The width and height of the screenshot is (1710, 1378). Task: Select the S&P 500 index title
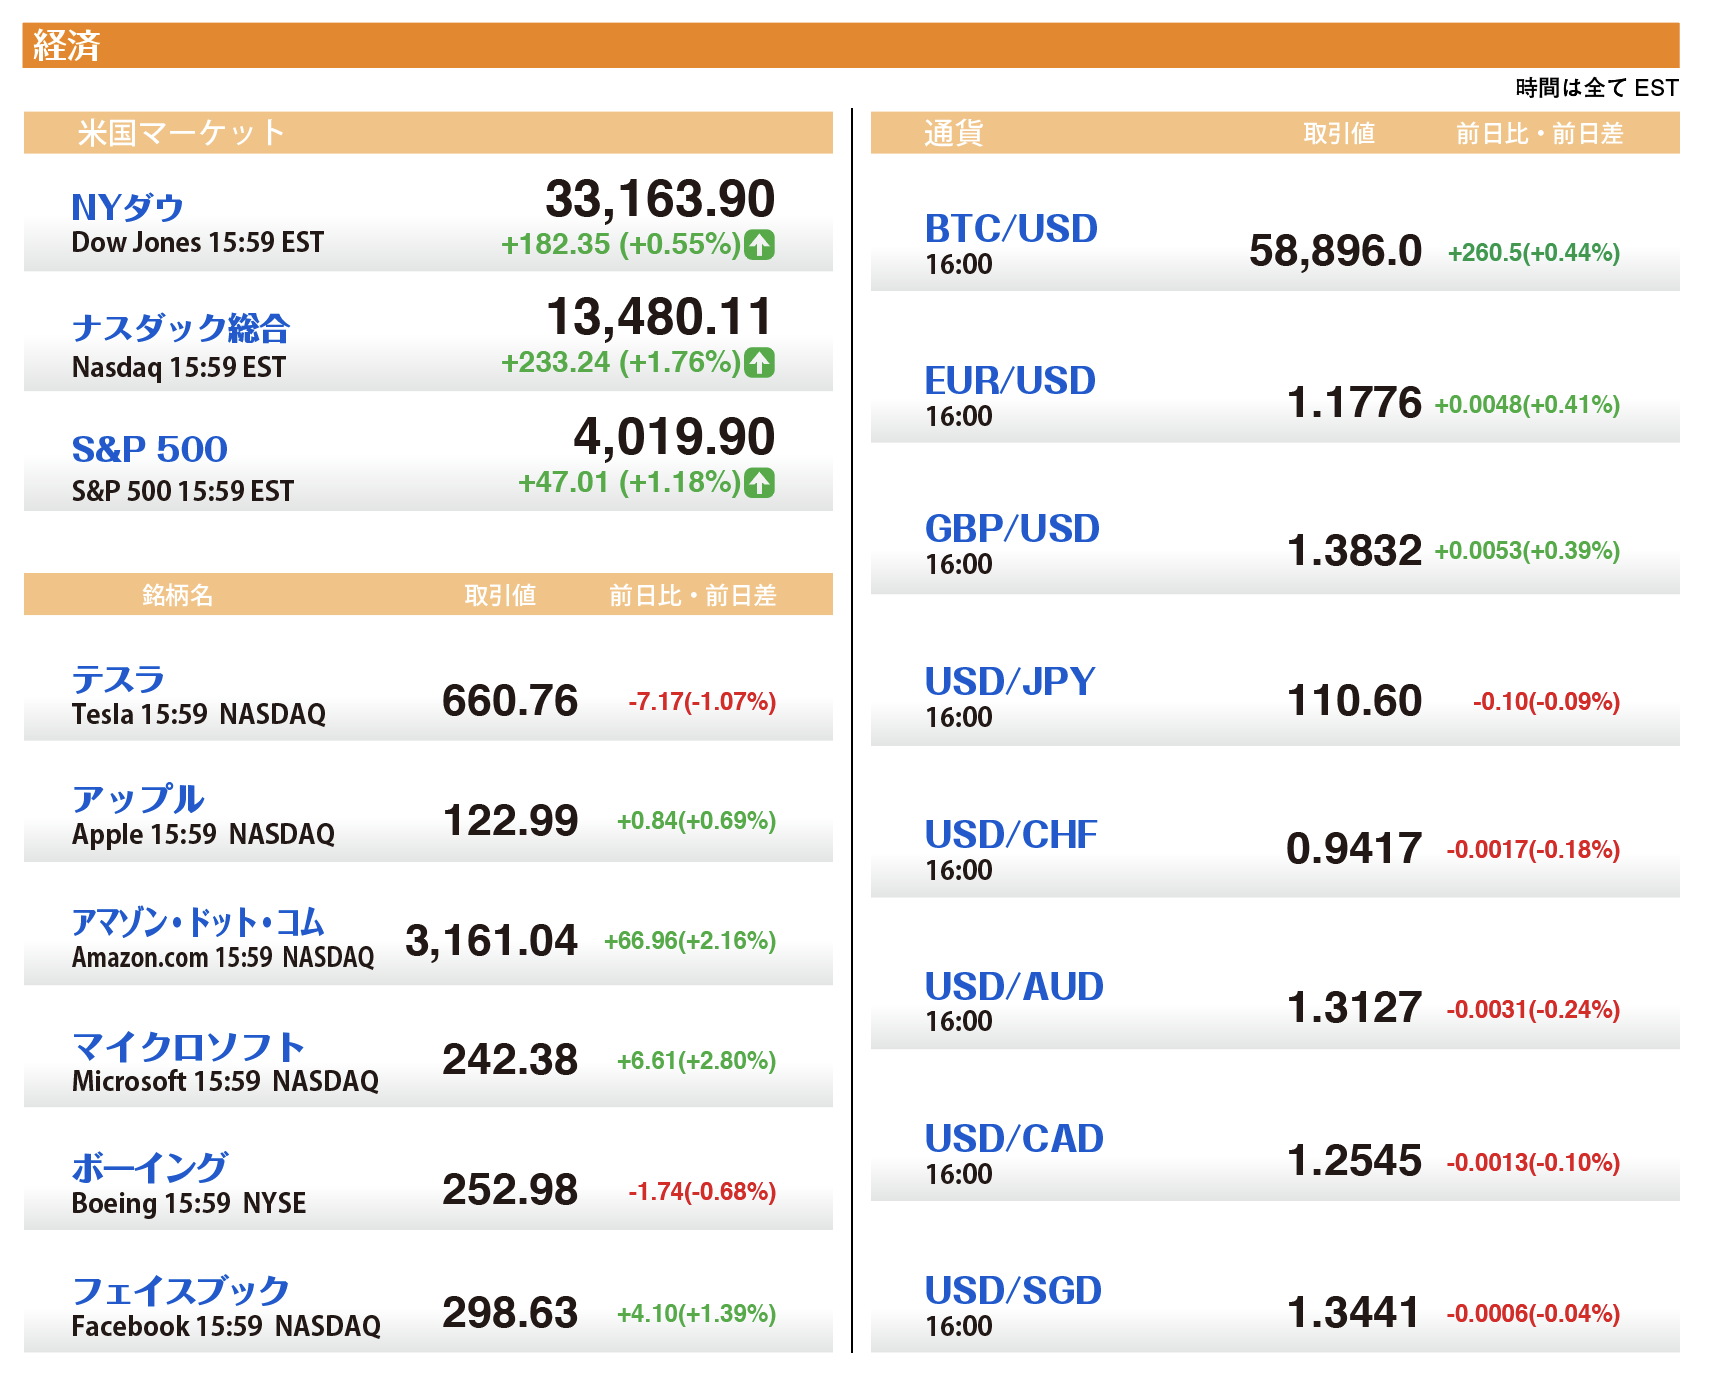[150, 449]
